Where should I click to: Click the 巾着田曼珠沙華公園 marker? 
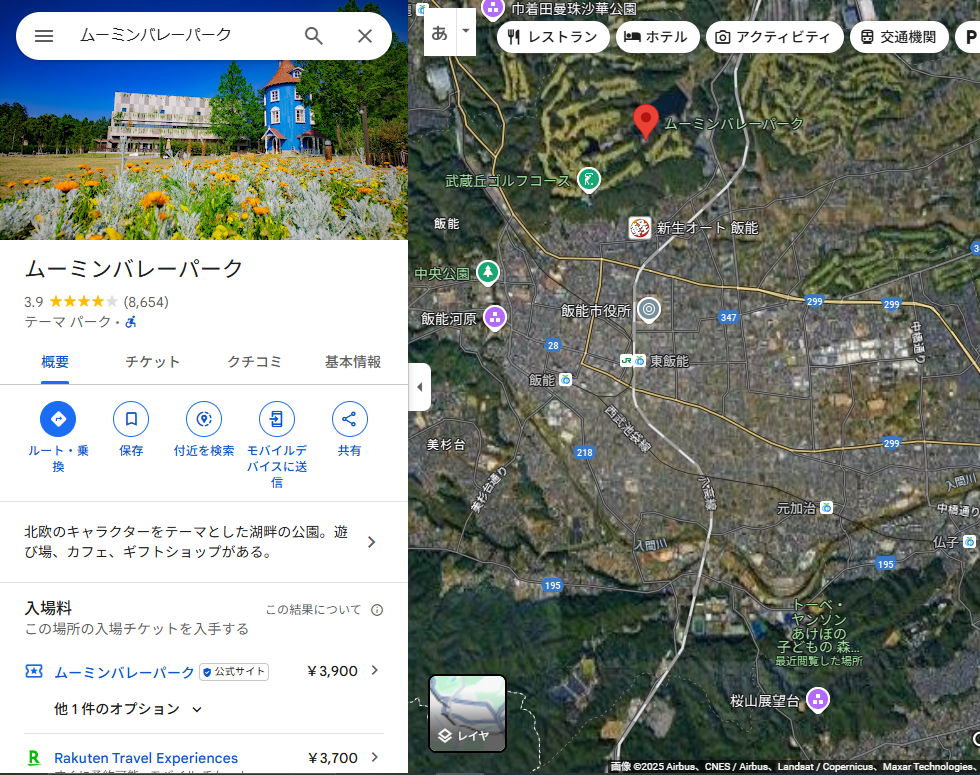tap(492, 9)
